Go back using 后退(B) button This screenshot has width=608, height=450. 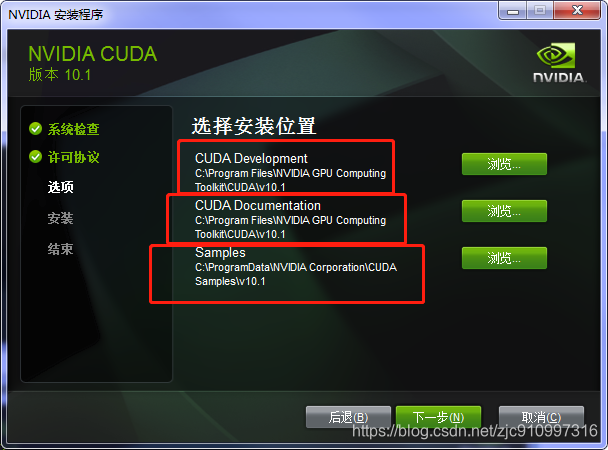click(348, 417)
